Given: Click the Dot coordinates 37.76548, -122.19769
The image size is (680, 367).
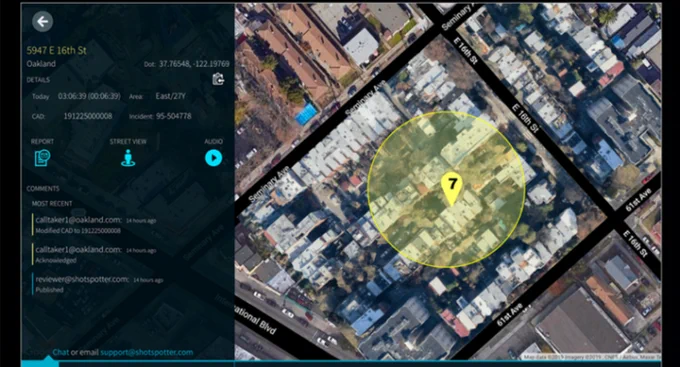Looking at the screenshot, I should coord(194,64).
